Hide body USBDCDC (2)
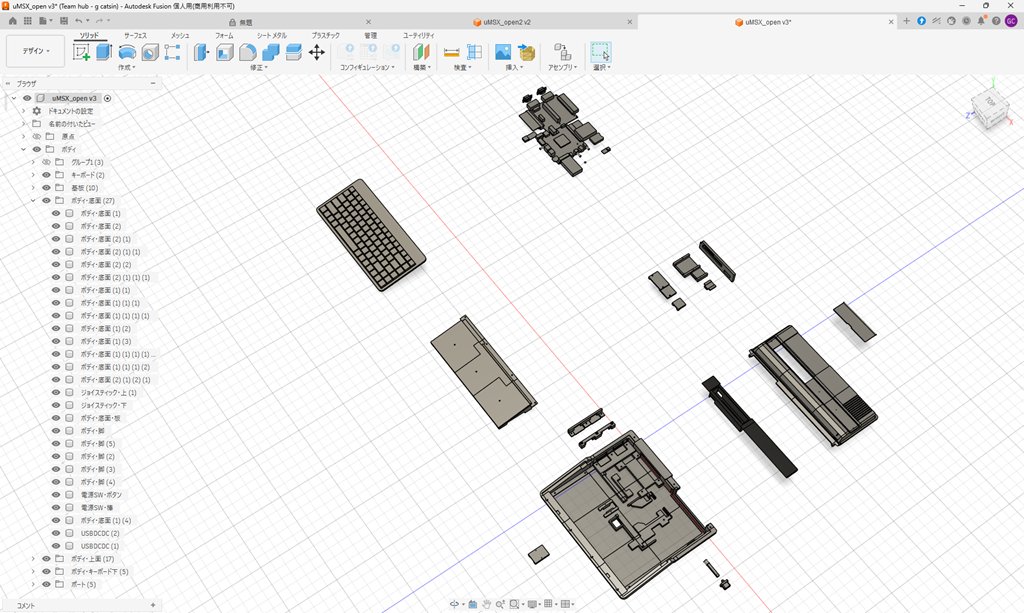Screen dimensions: 1024x613 point(56,533)
